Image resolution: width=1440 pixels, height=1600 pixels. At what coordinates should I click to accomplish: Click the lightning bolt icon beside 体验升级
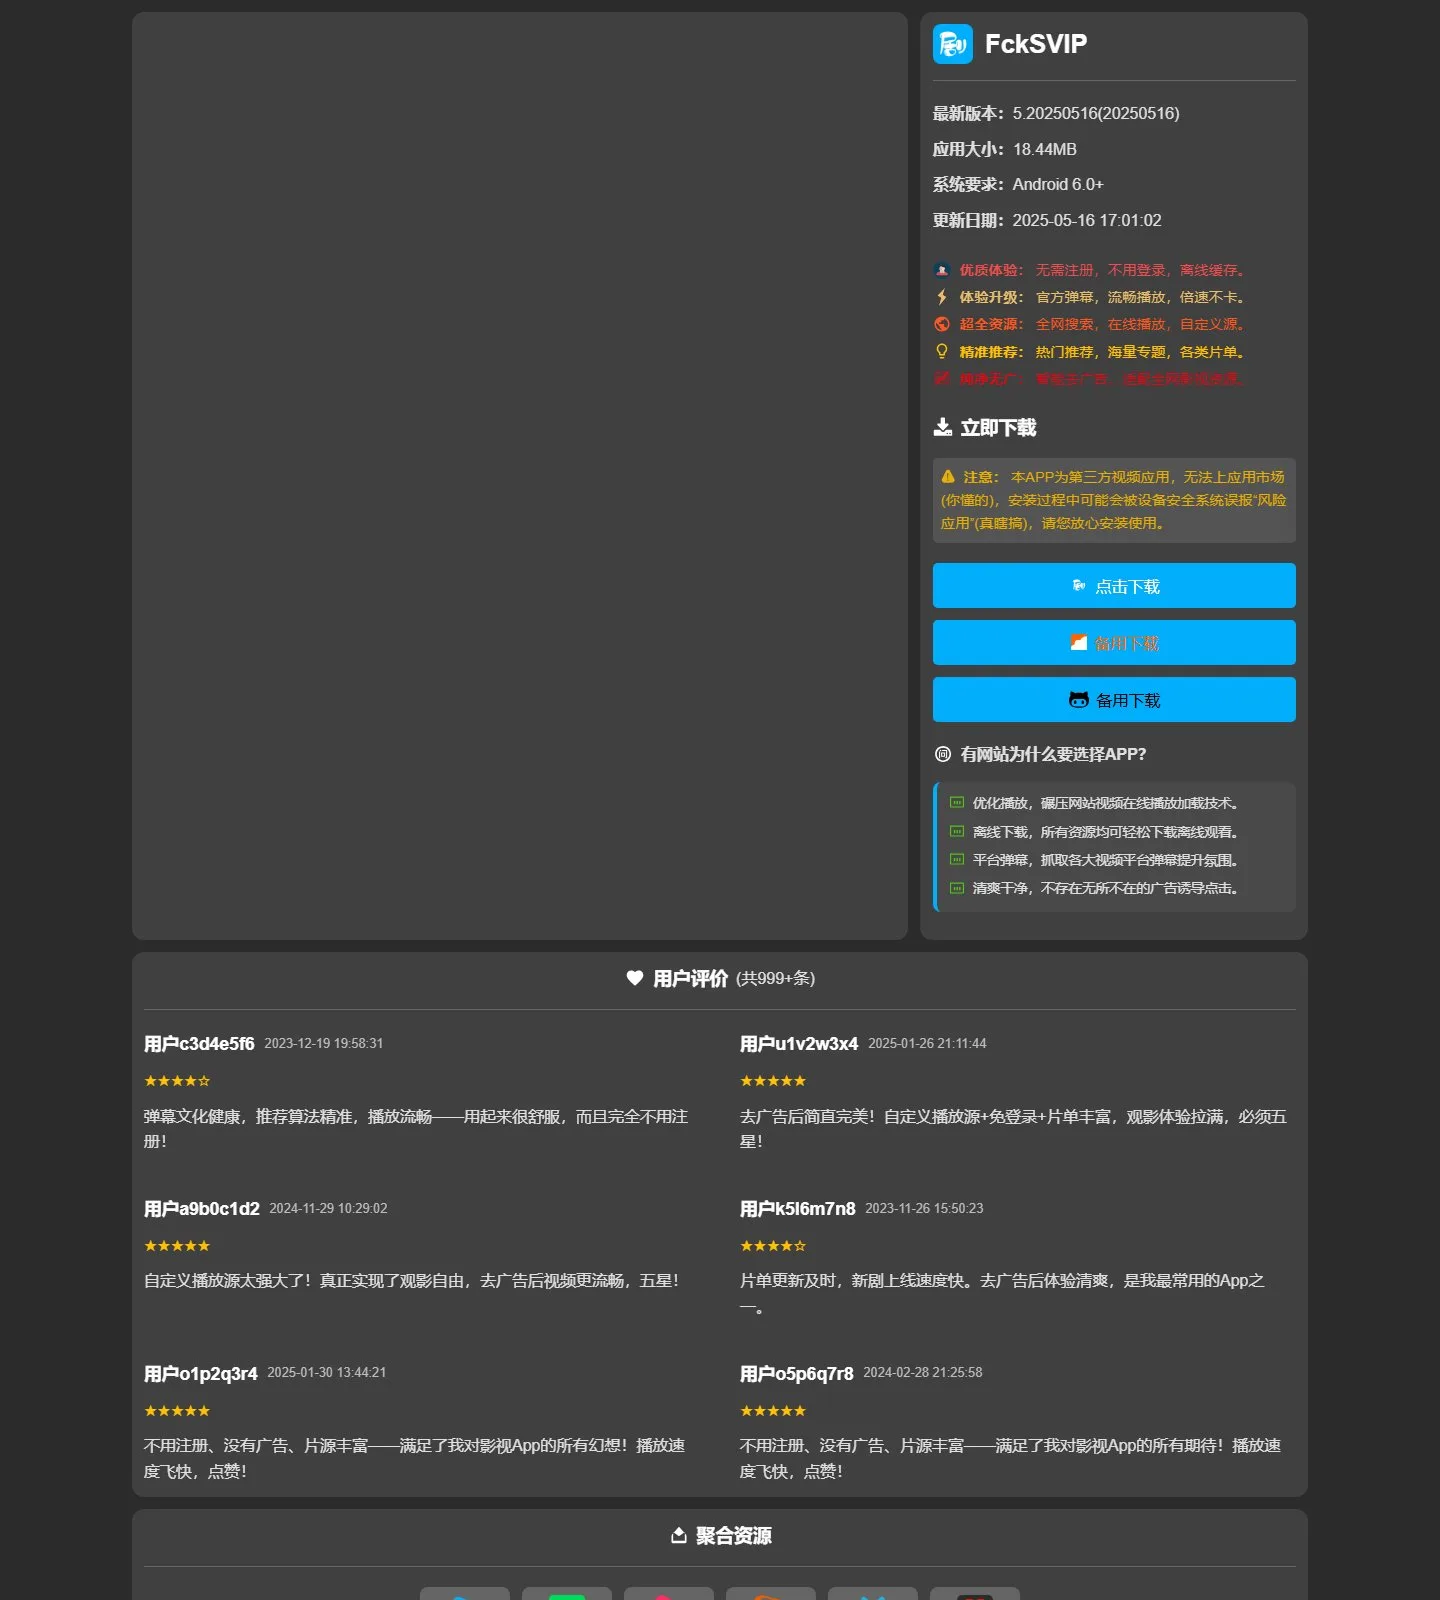tap(942, 297)
